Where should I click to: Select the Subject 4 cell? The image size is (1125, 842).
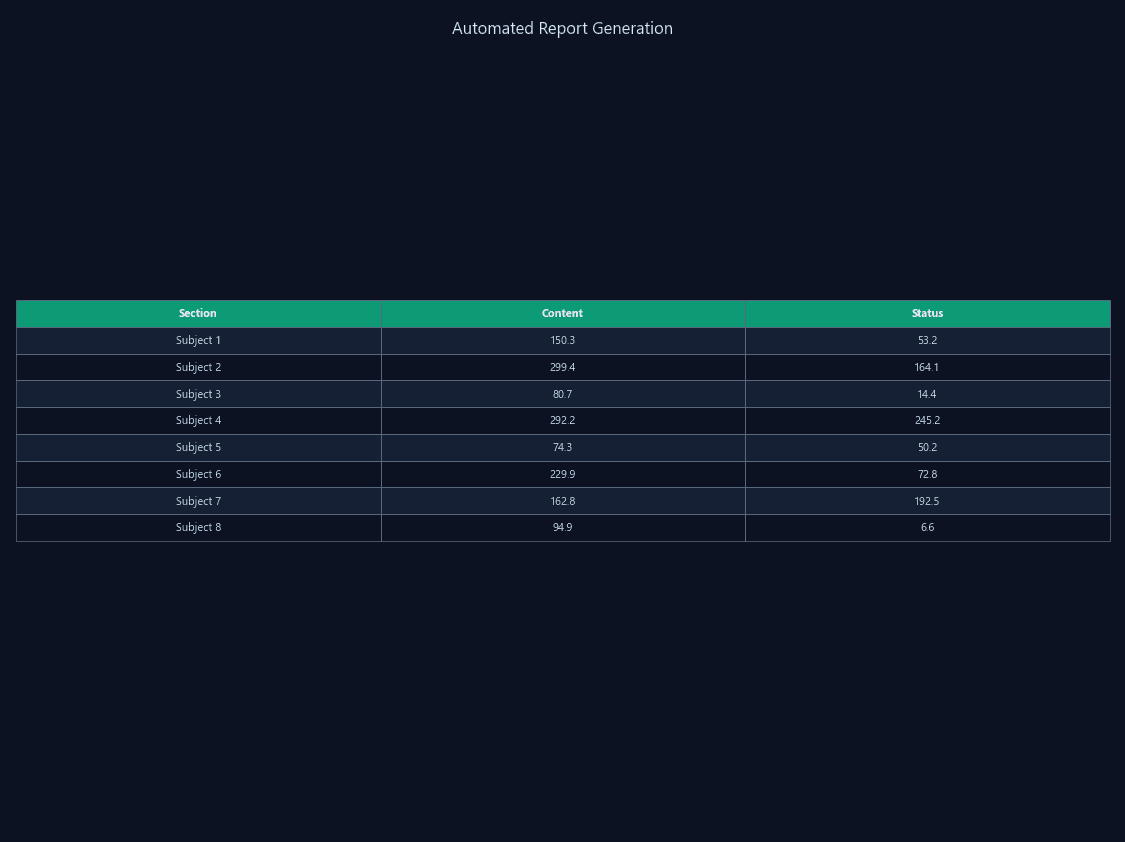199,421
